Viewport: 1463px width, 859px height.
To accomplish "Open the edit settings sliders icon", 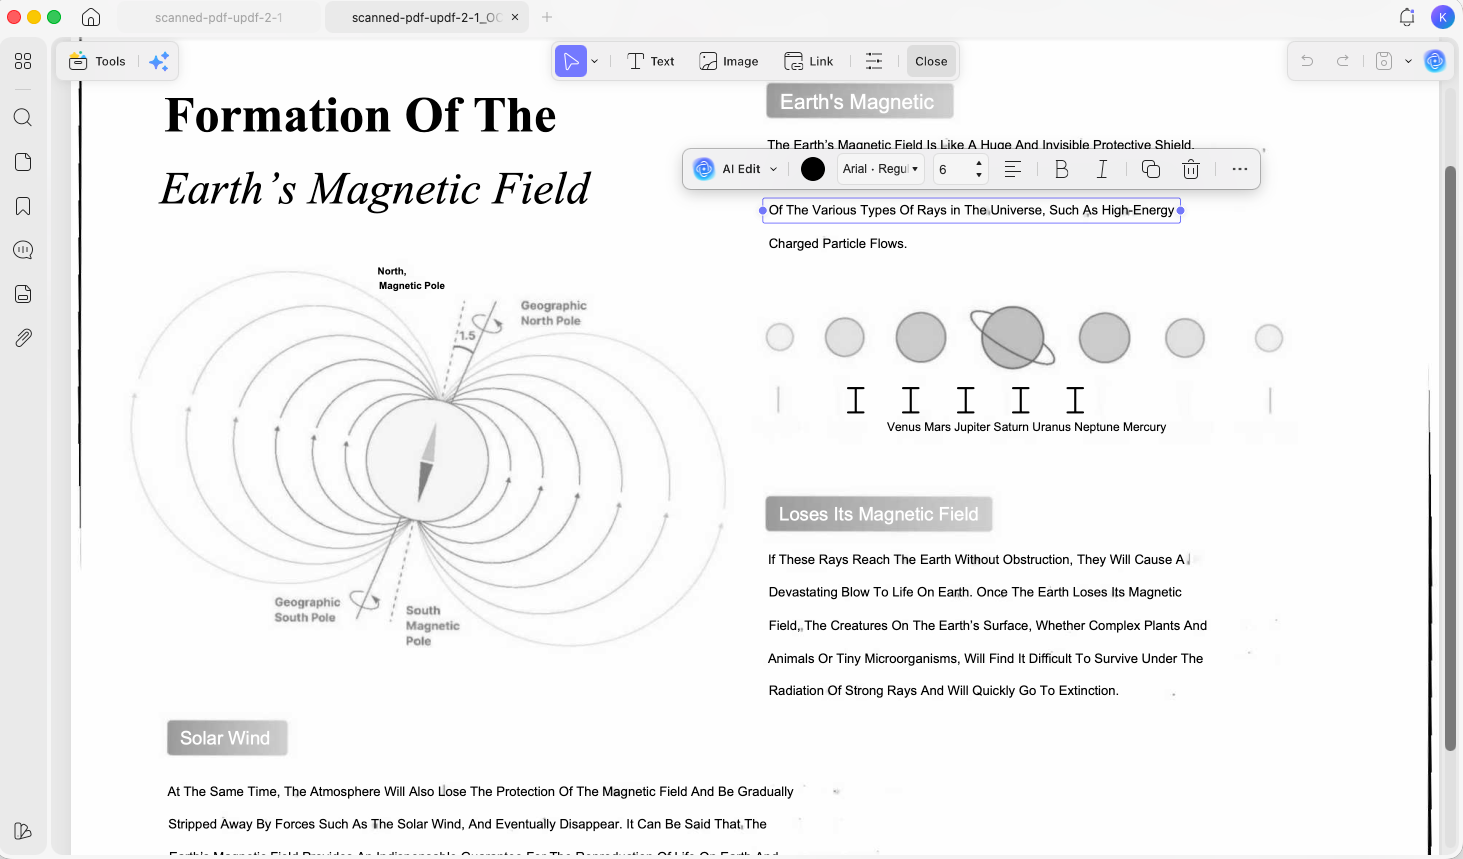I will (x=874, y=61).
